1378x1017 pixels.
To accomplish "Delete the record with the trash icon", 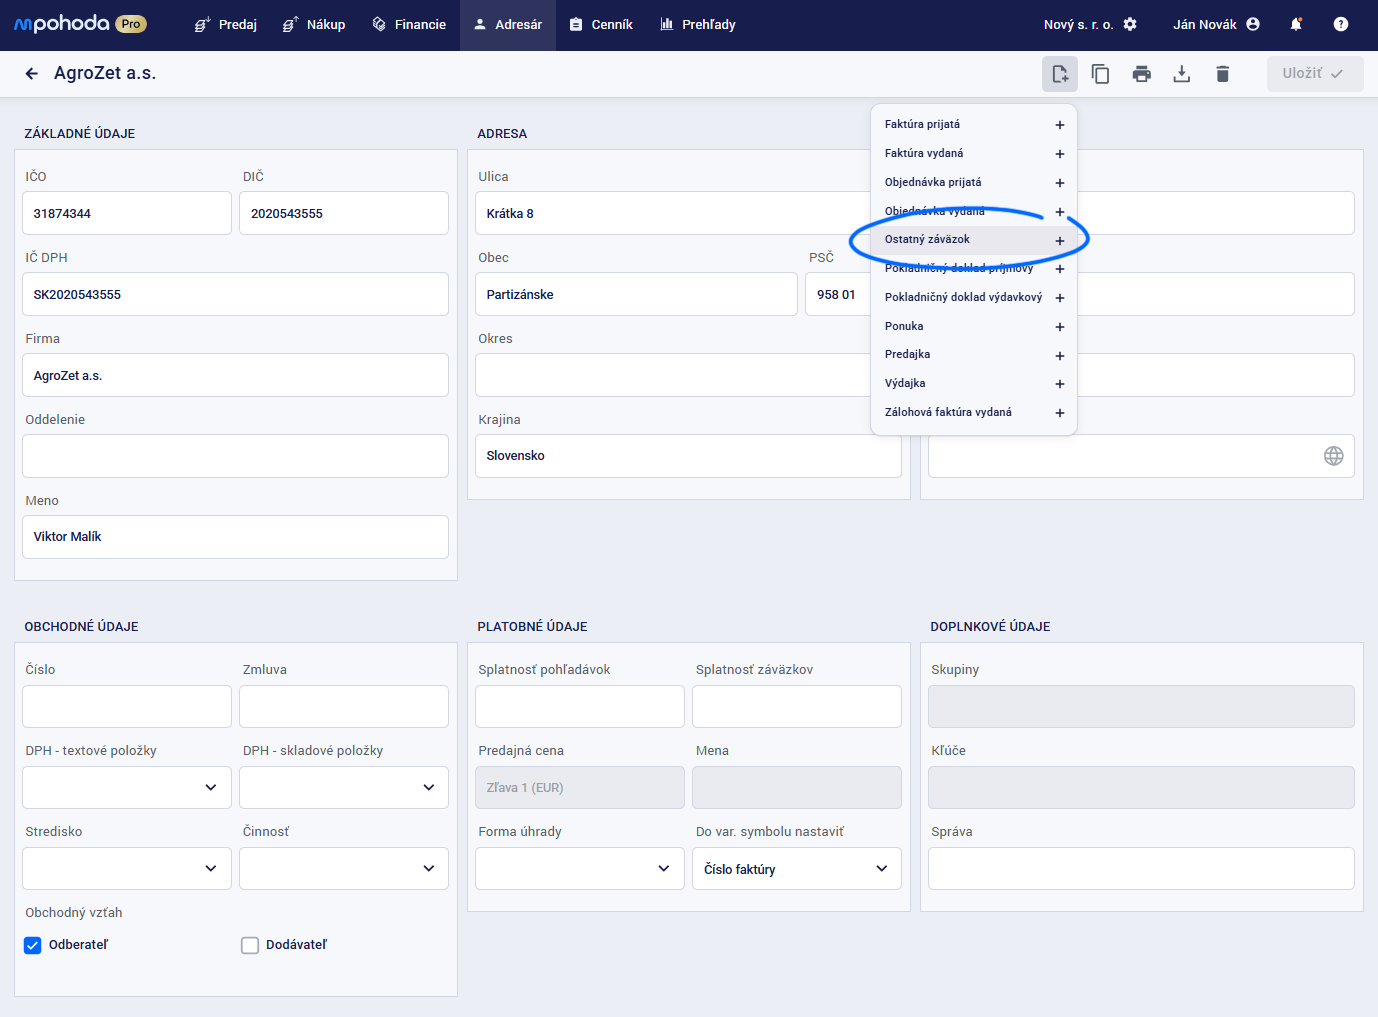I will [x=1222, y=74].
